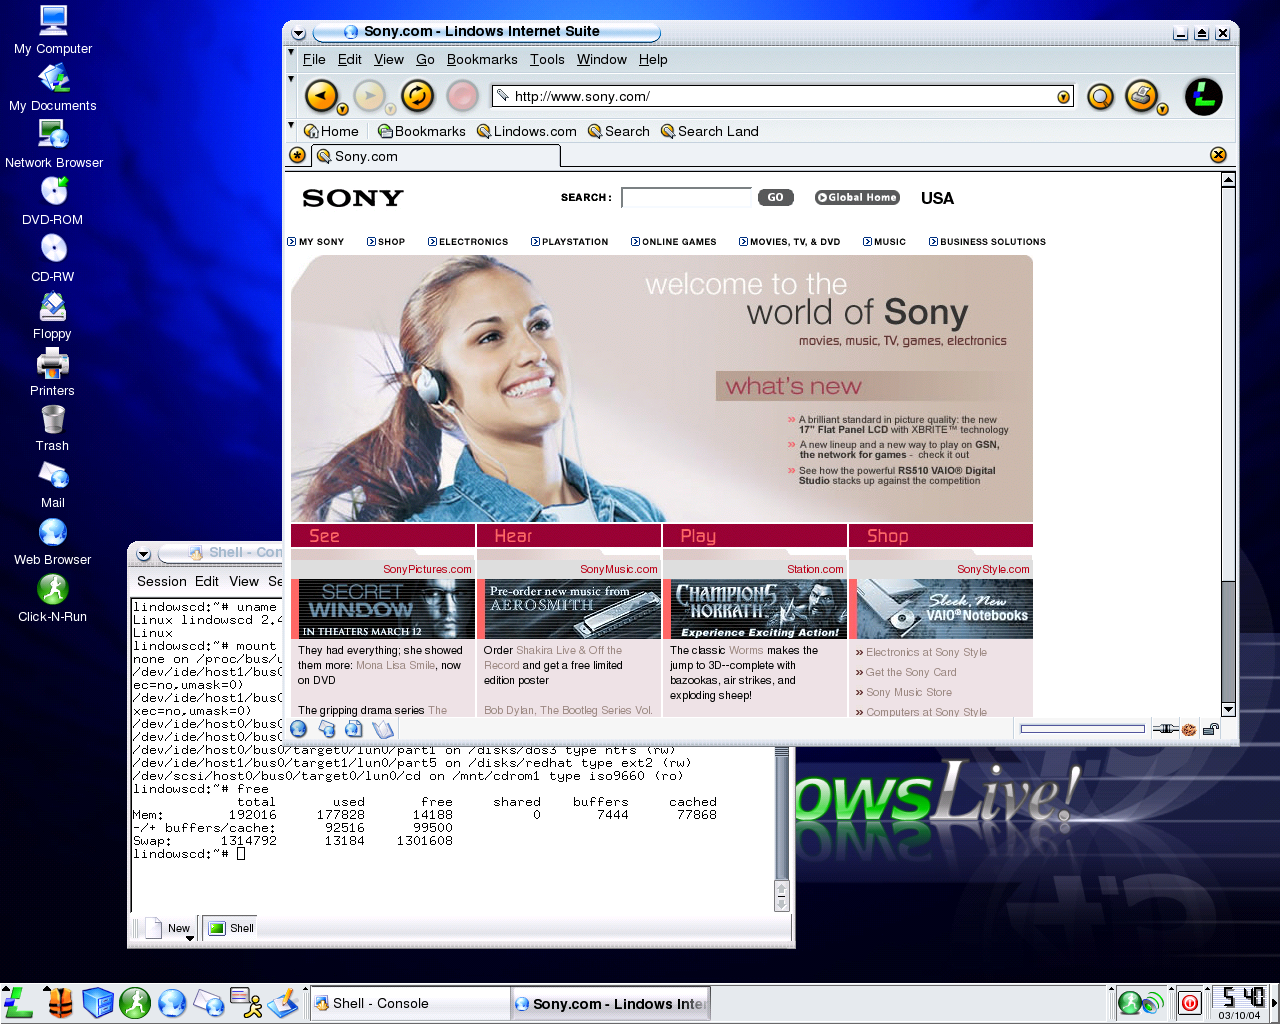
Task: Click the GO button next to Sony search
Action: tap(775, 198)
